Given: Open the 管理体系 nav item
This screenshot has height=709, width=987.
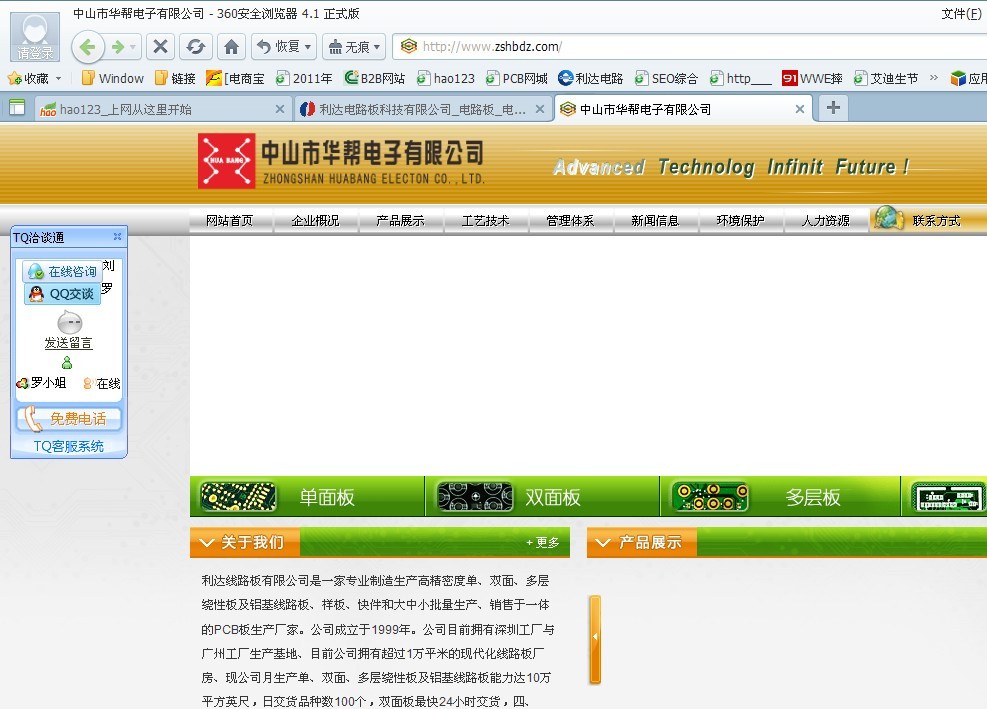Looking at the screenshot, I should [570, 220].
